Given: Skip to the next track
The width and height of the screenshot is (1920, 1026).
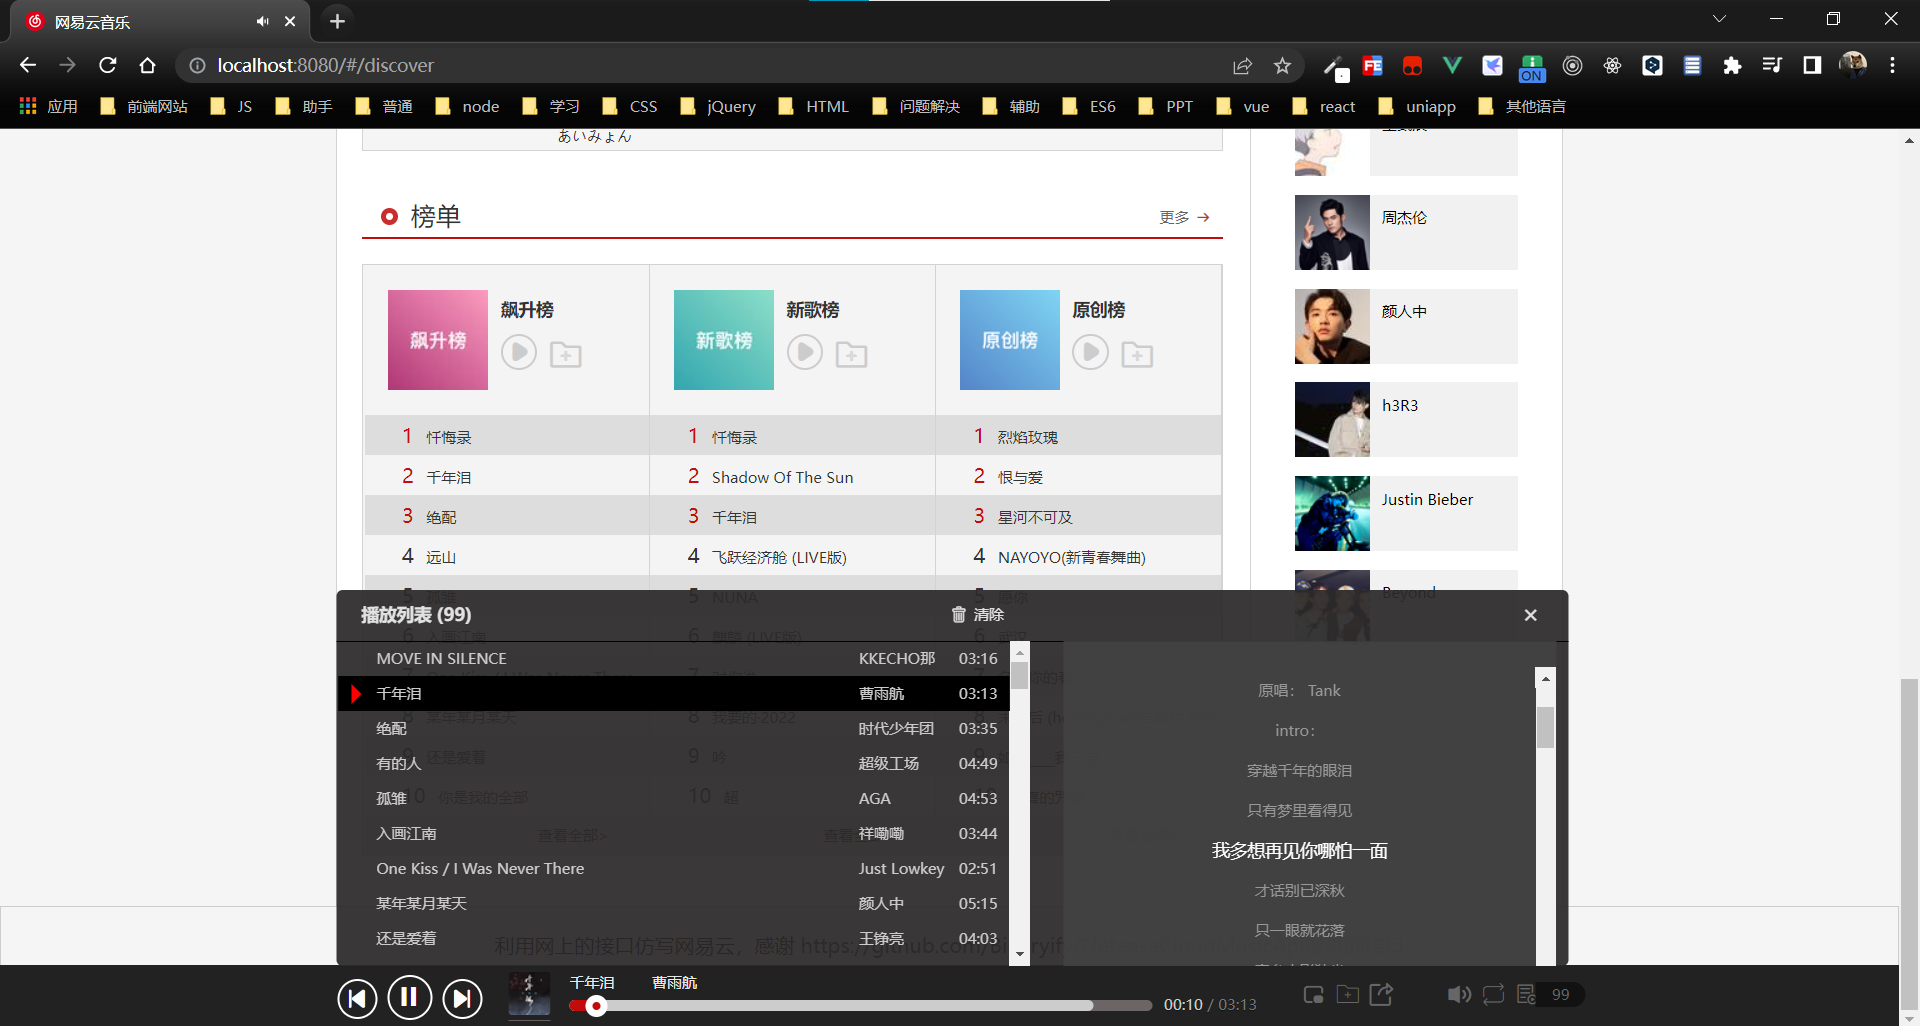Looking at the screenshot, I should click(x=462, y=998).
